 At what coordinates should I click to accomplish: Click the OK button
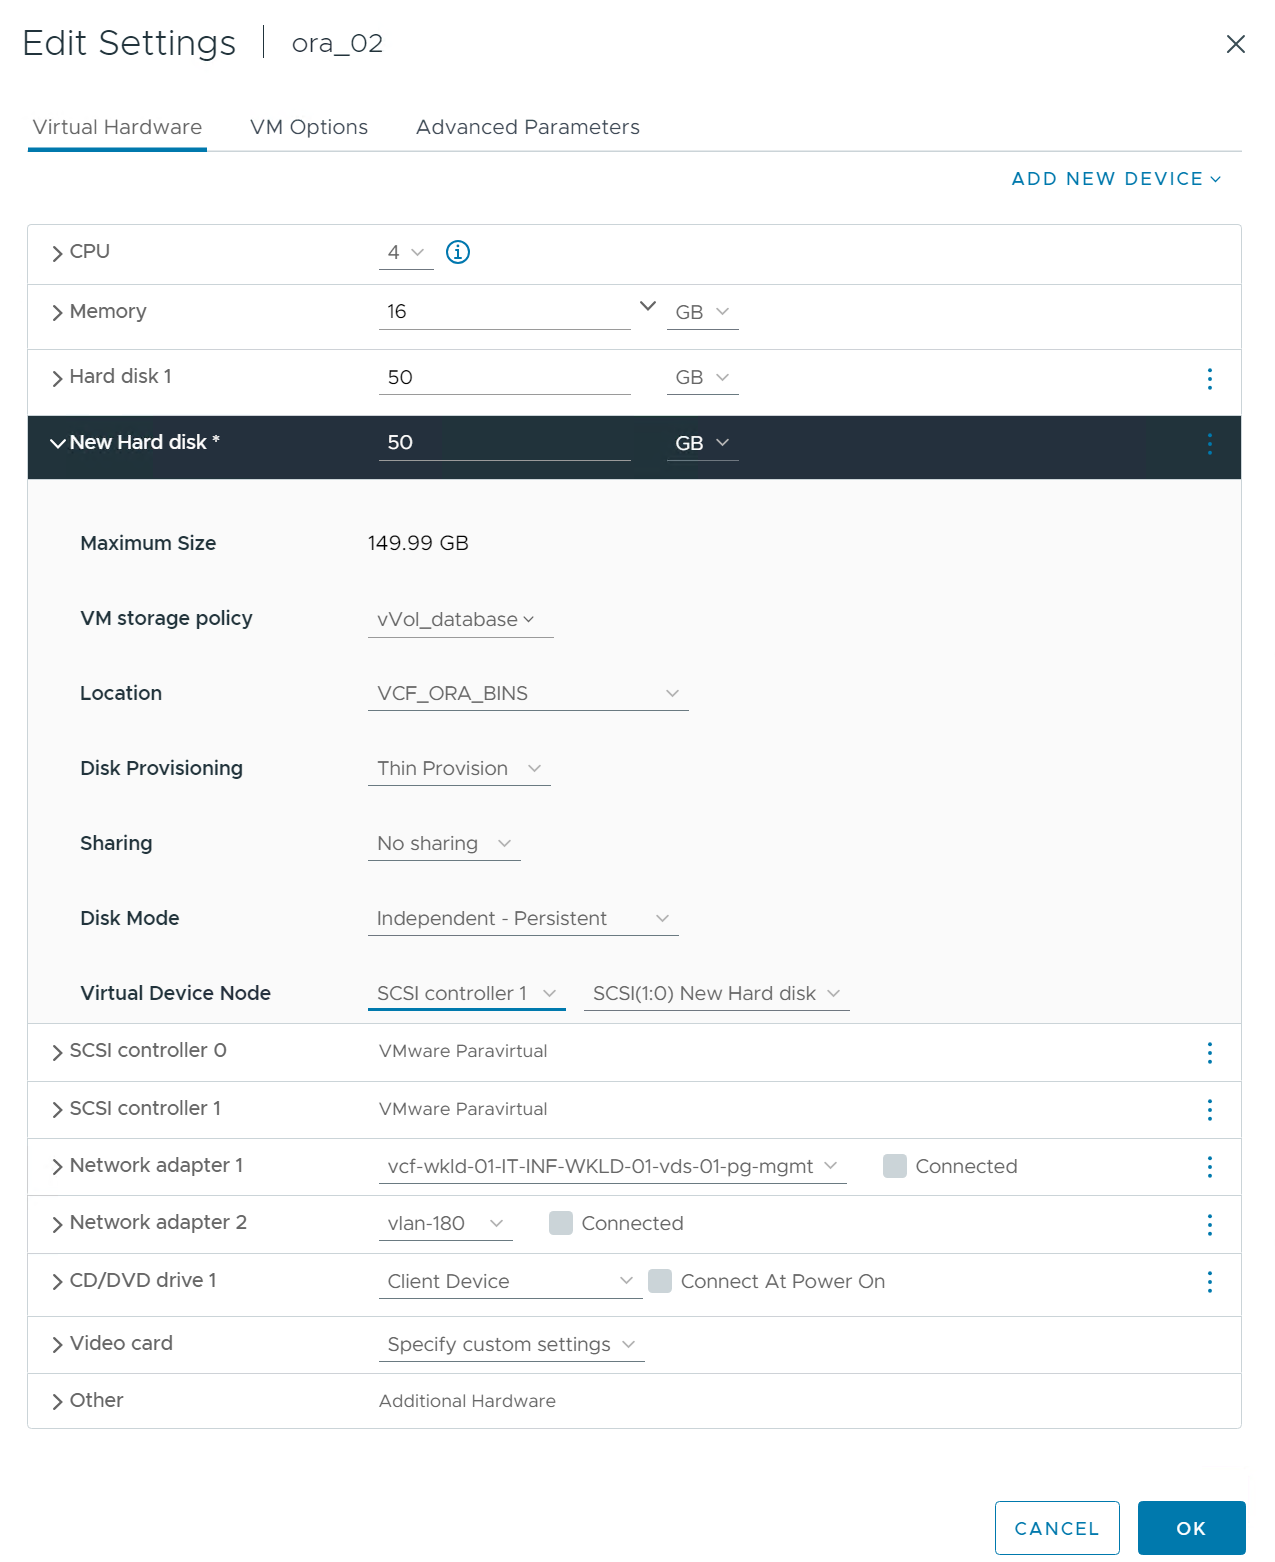[1191, 1528]
